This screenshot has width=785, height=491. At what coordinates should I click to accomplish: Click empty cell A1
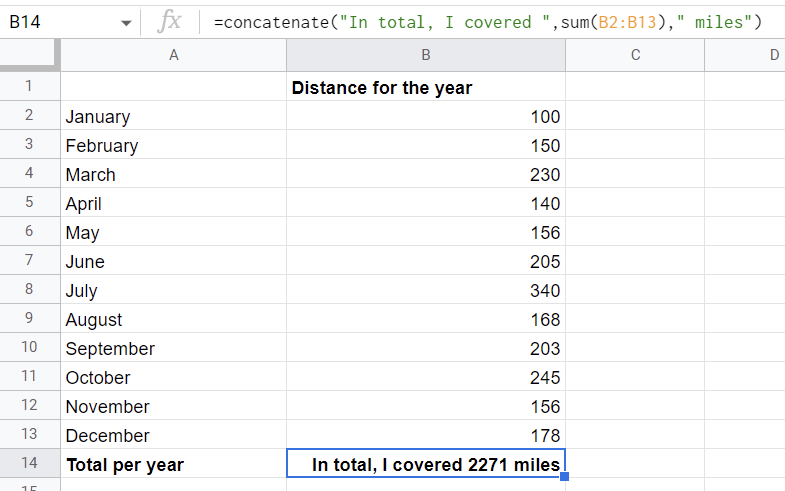[x=174, y=87]
